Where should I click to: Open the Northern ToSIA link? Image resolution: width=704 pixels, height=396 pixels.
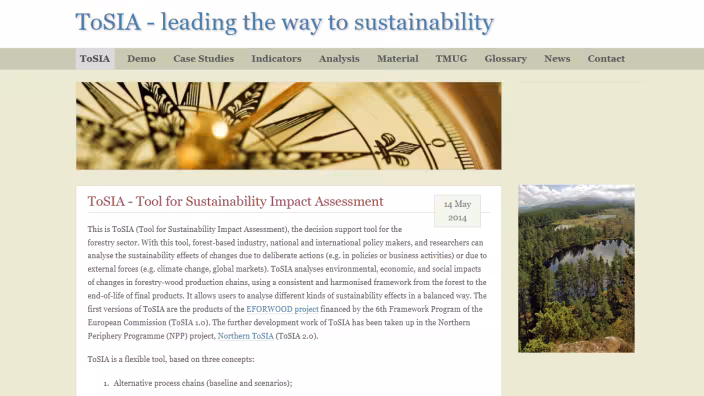coord(245,336)
